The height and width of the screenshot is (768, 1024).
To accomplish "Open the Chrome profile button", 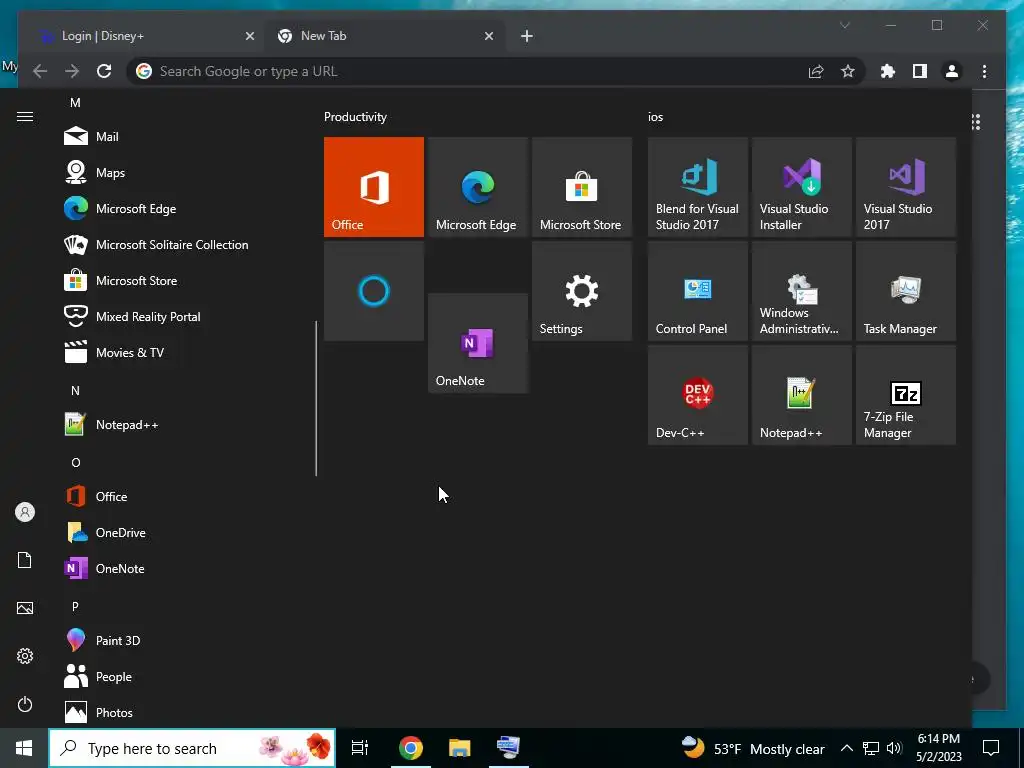I will [952, 71].
